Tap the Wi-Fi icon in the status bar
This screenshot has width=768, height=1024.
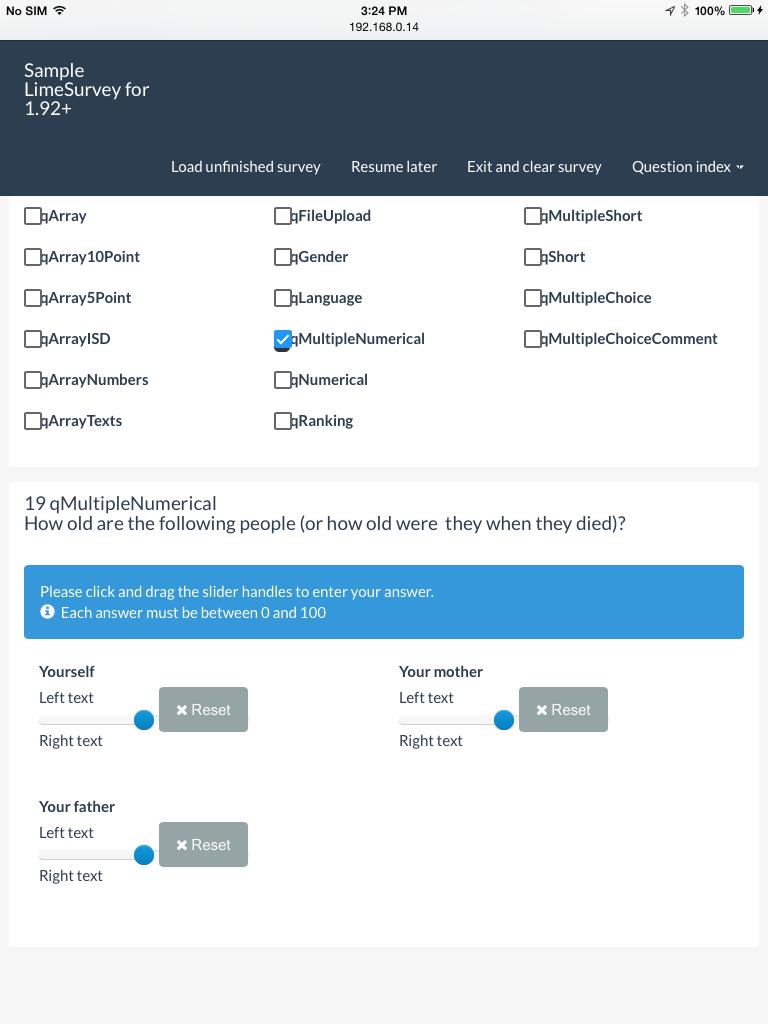tap(59, 10)
